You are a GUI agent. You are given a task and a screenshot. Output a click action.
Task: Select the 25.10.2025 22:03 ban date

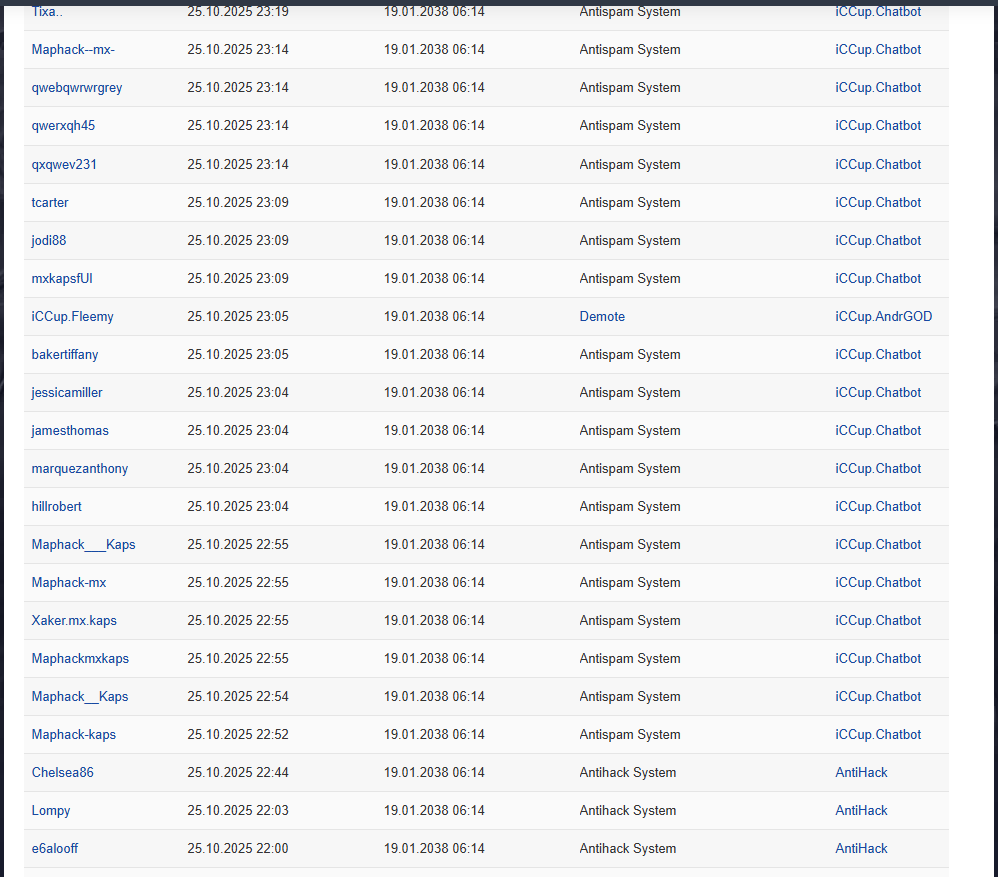[237, 811]
